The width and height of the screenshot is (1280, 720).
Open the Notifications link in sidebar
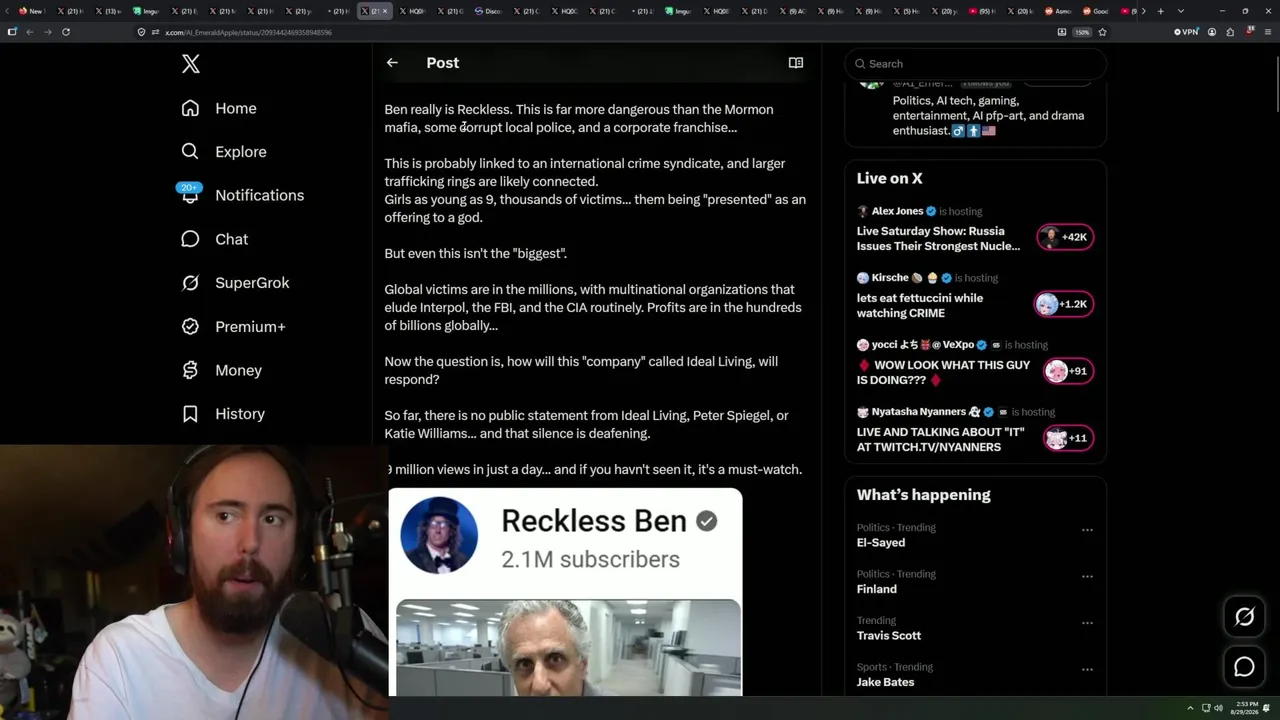[260, 195]
